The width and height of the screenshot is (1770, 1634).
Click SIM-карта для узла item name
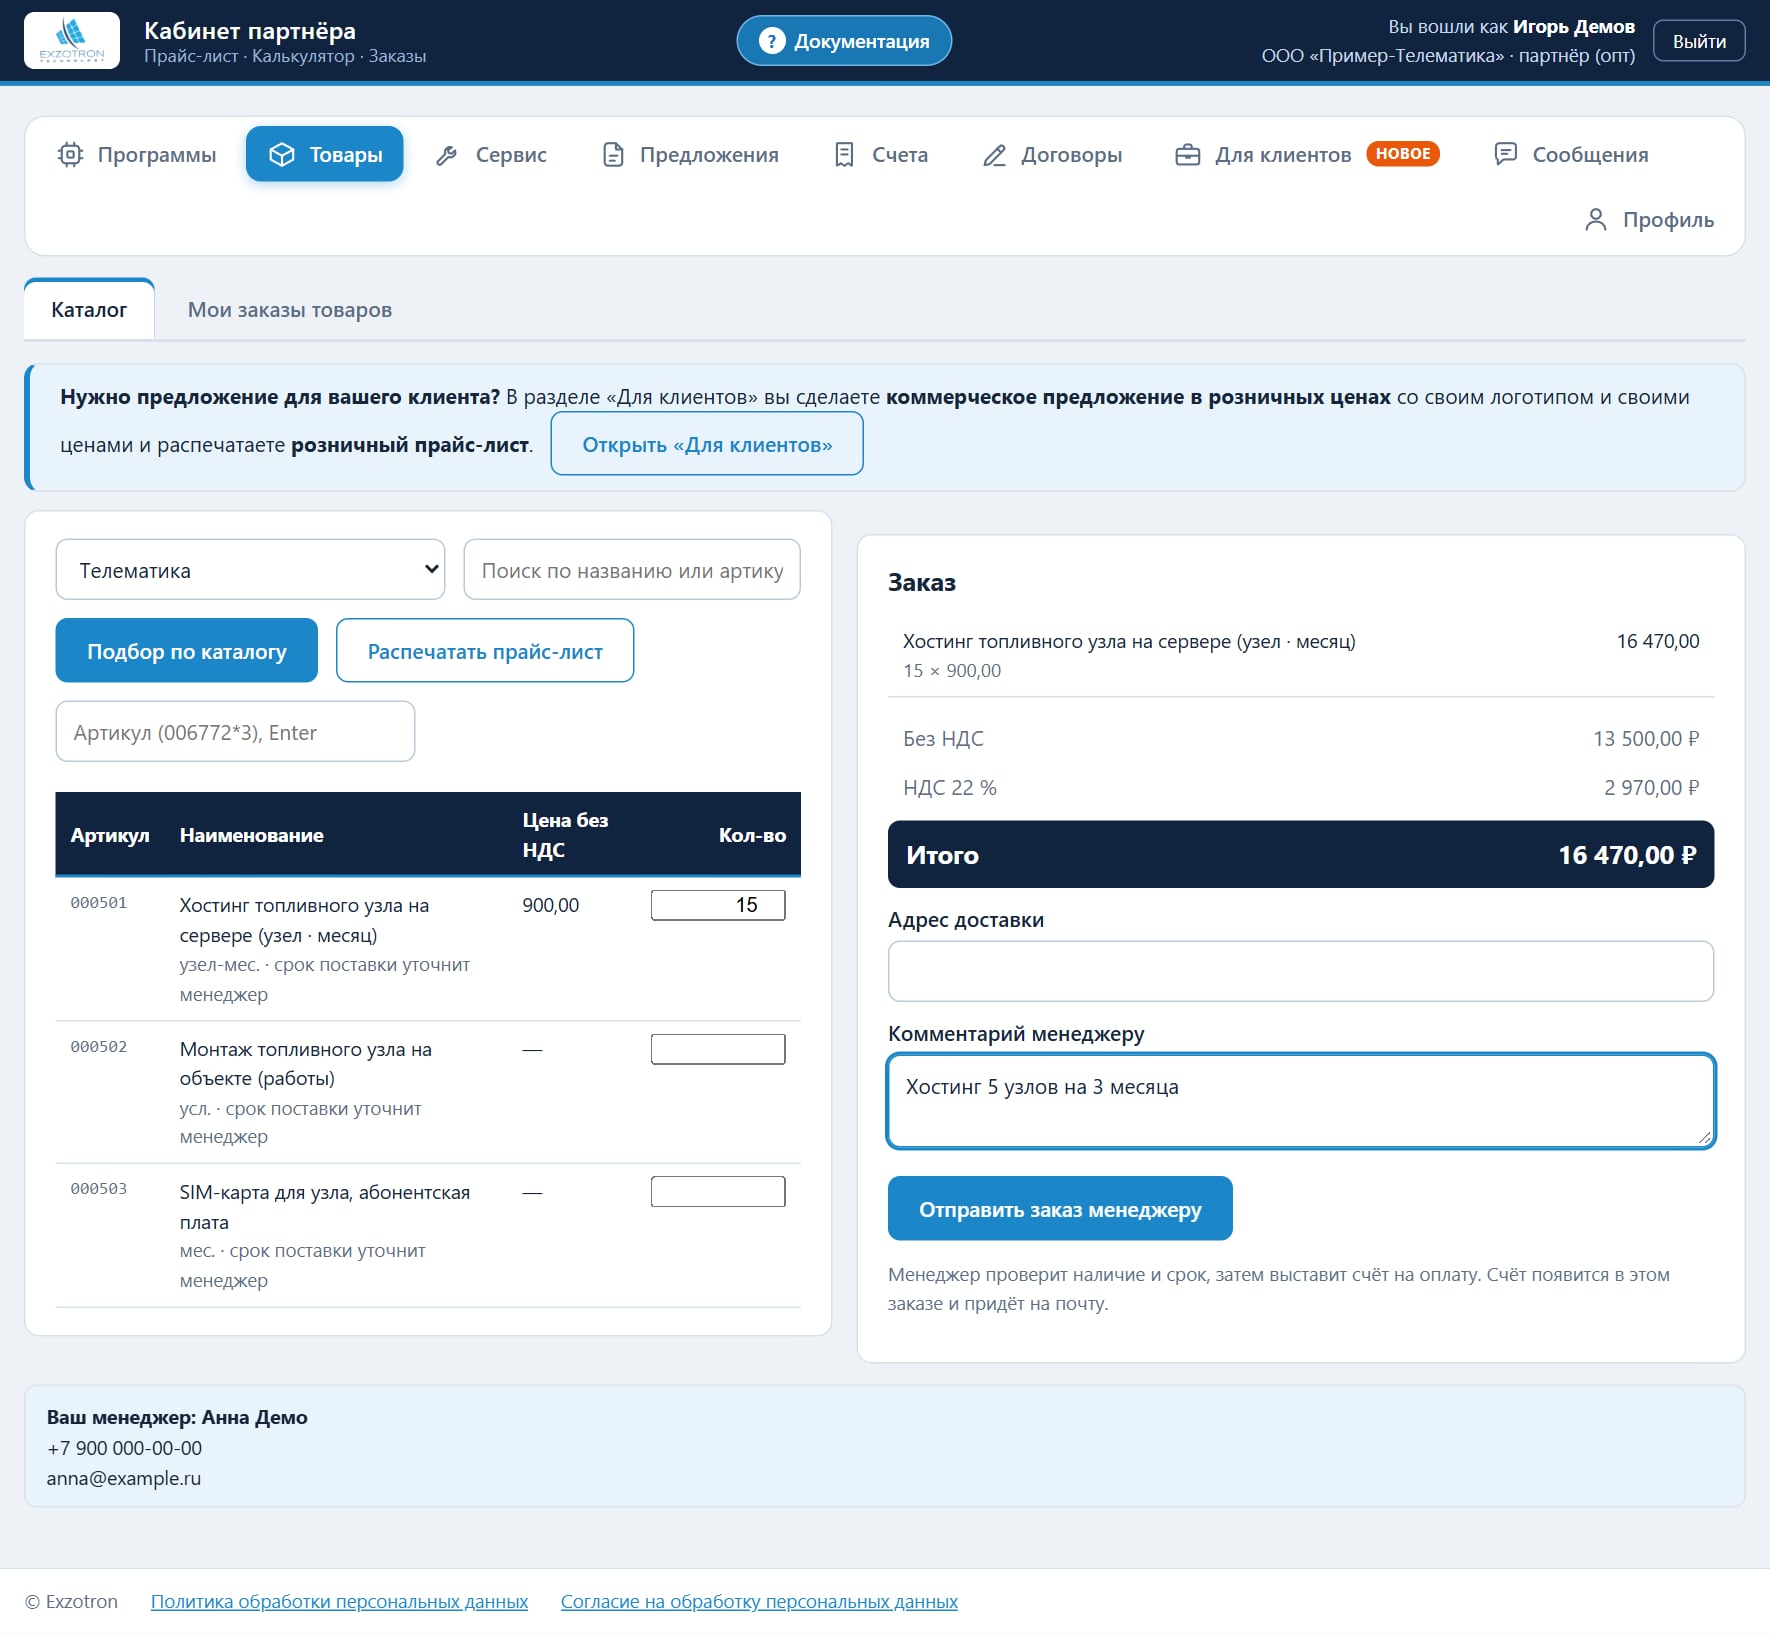[325, 1207]
